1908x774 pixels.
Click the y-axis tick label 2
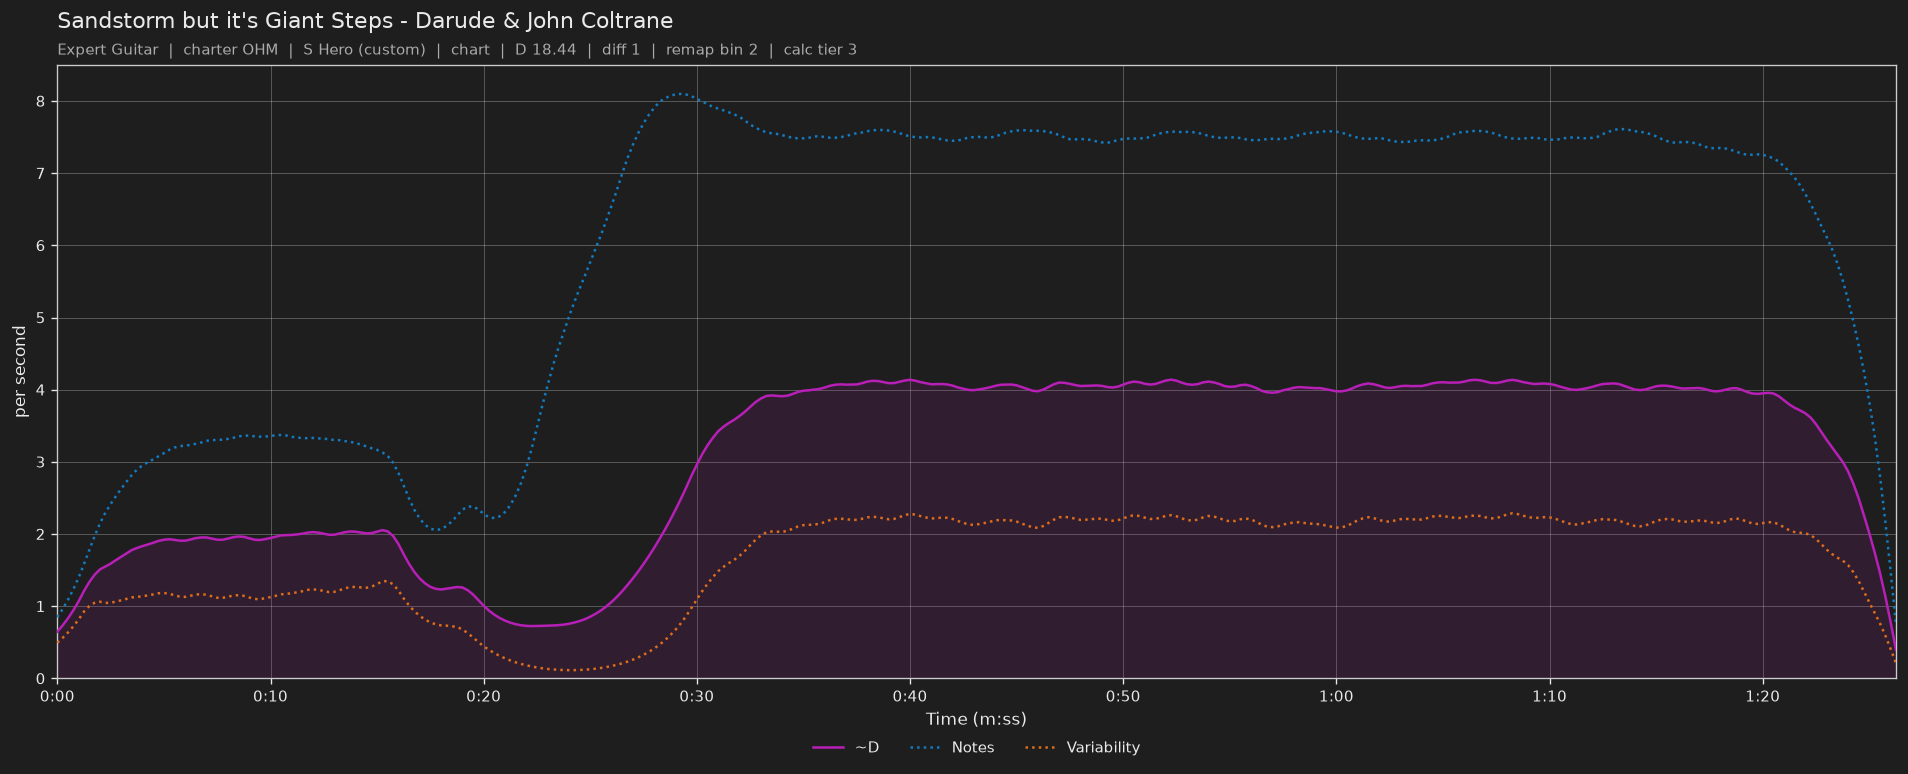click(x=41, y=535)
